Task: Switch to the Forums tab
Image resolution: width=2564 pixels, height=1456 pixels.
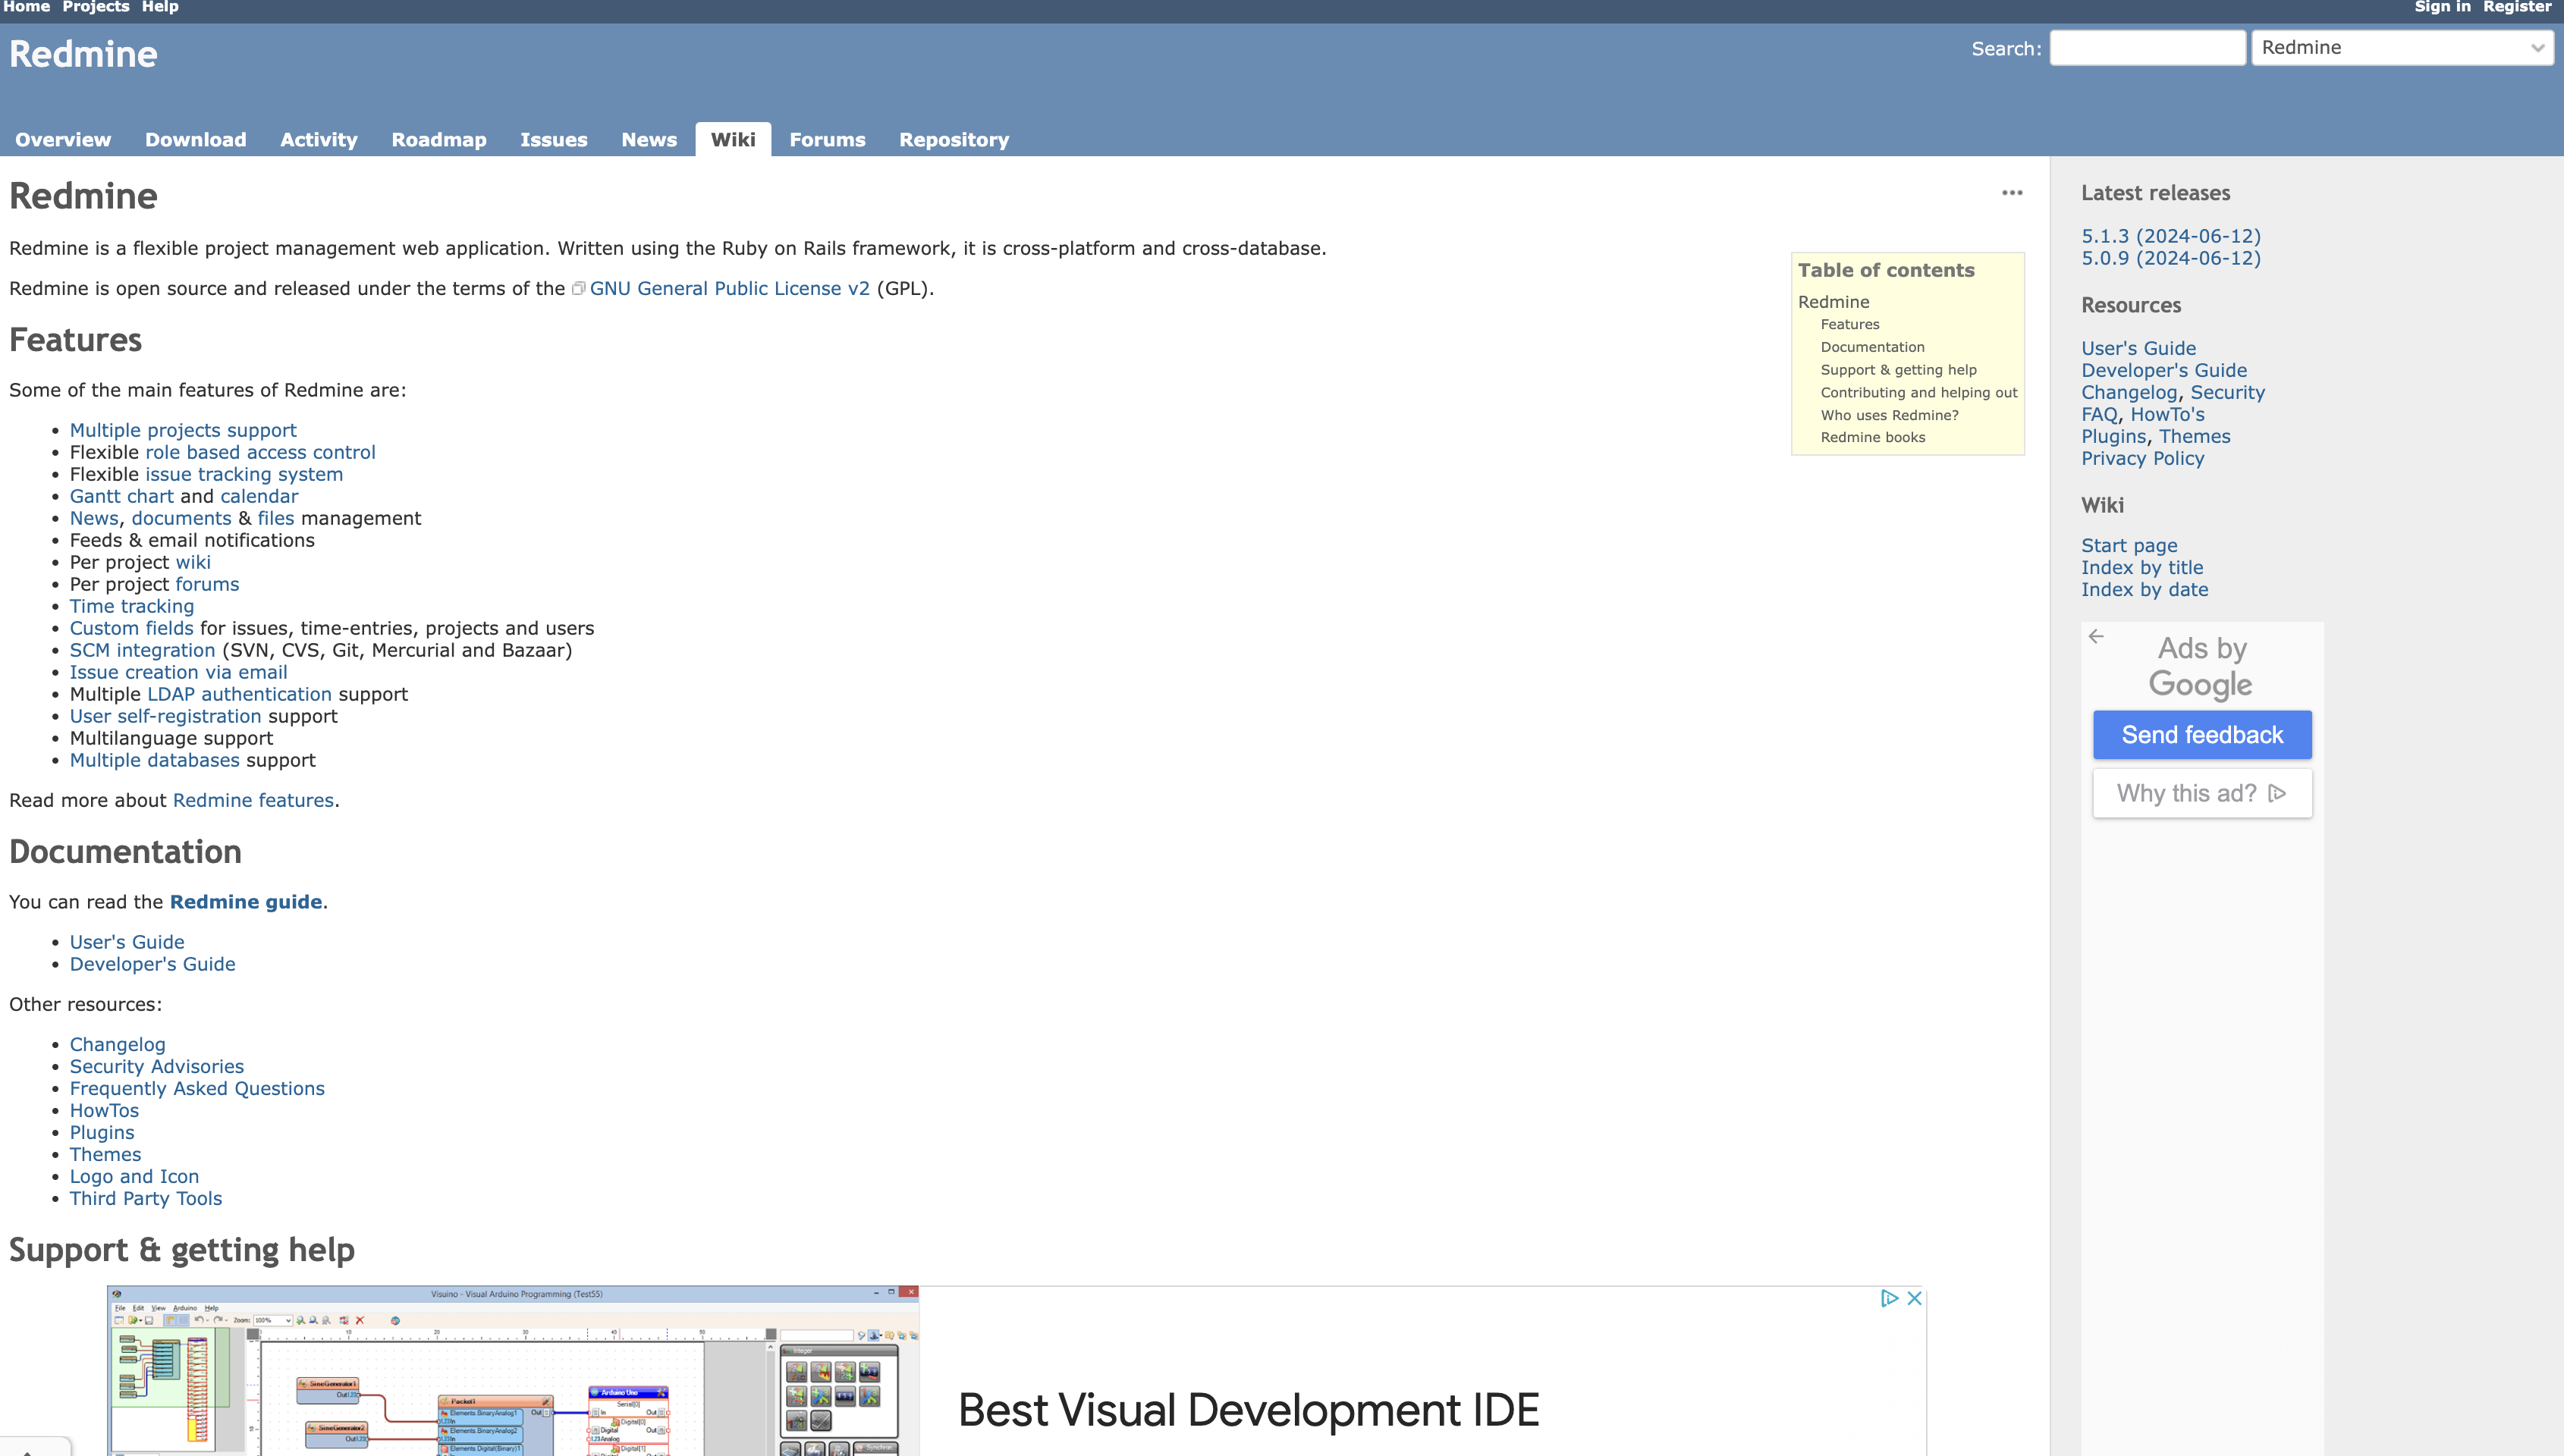Action: click(x=827, y=139)
